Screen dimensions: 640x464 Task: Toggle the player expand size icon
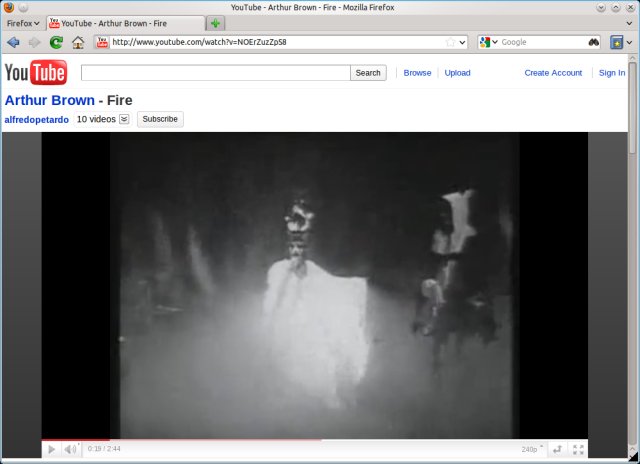click(x=557, y=449)
